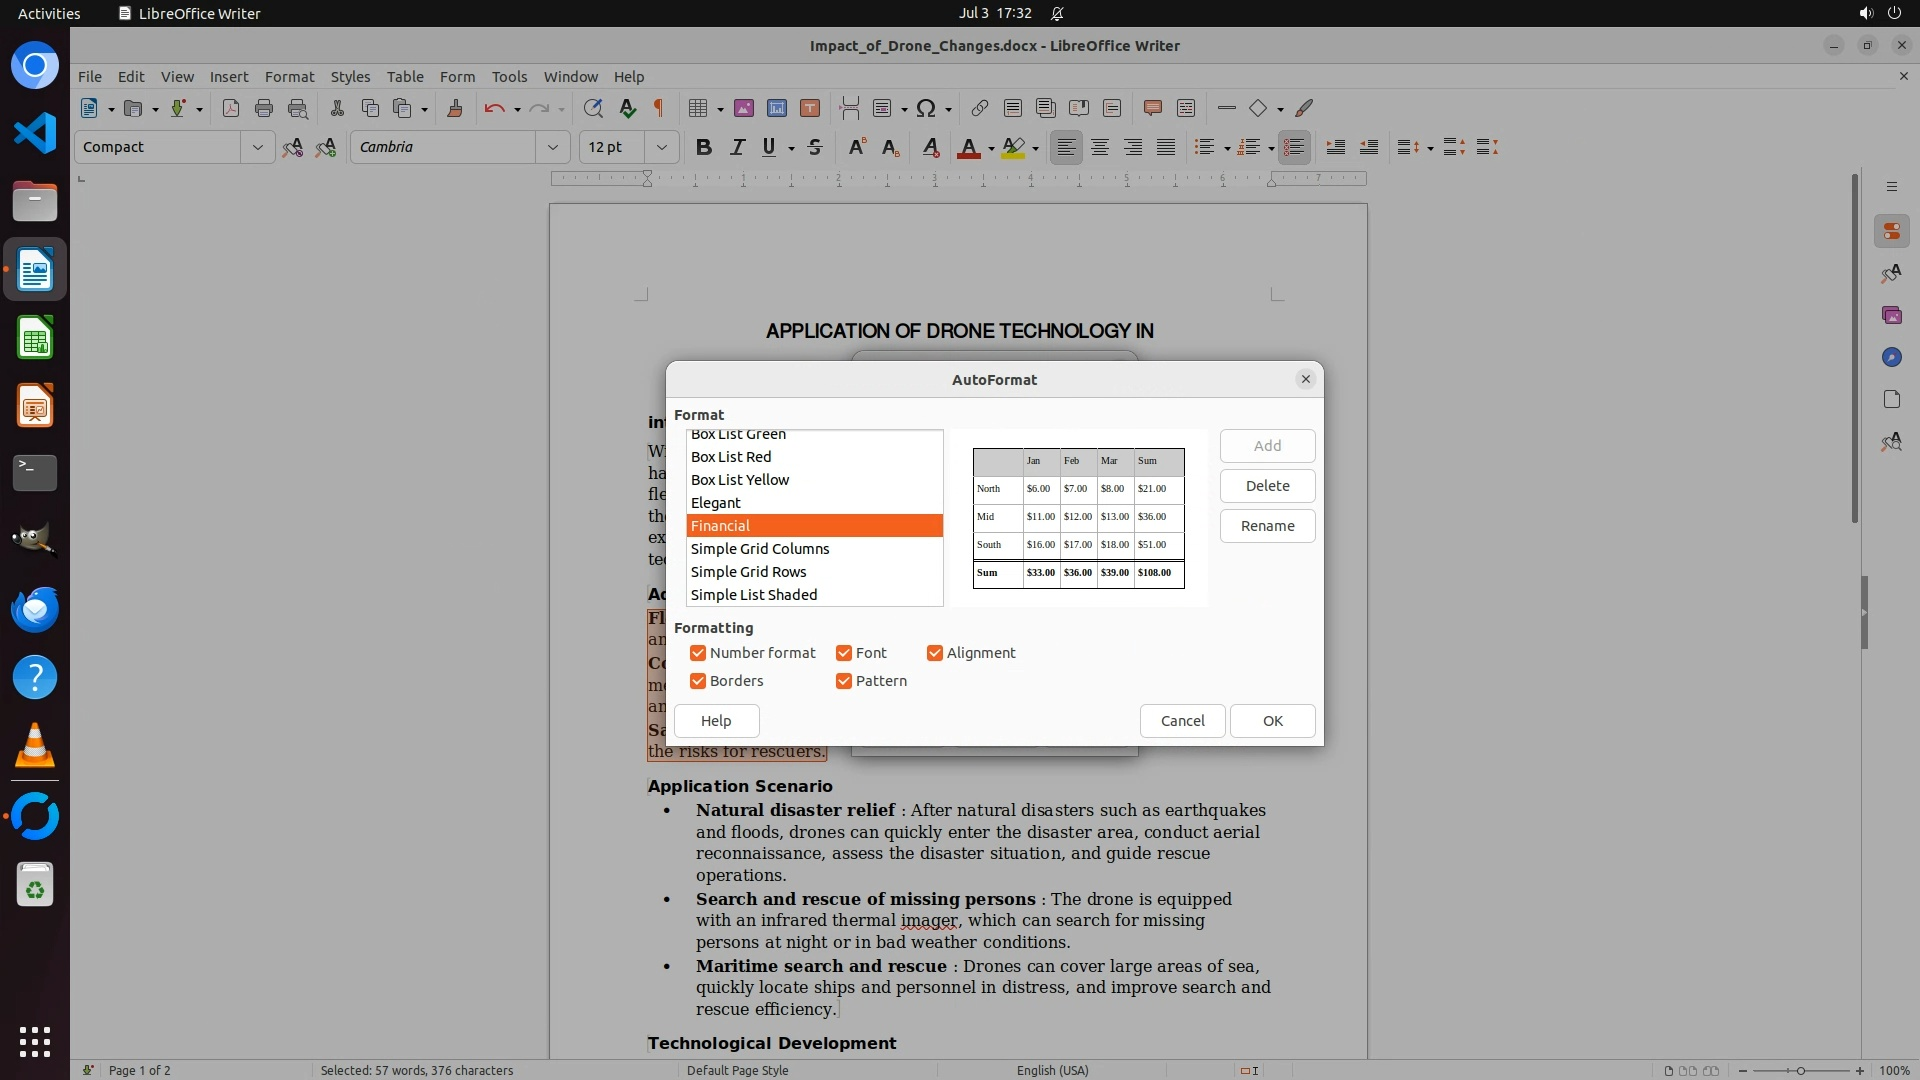Viewport: 1920px width, 1080px height.
Task: Open the 12 pt font size dropdown
Action: (661, 147)
